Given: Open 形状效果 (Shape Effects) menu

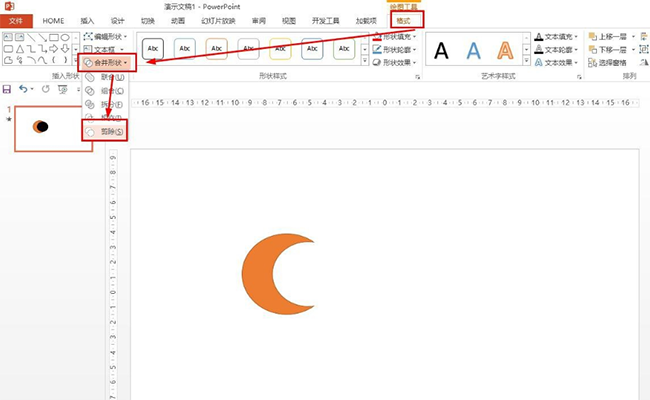Looking at the screenshot, I should [399, 62].
